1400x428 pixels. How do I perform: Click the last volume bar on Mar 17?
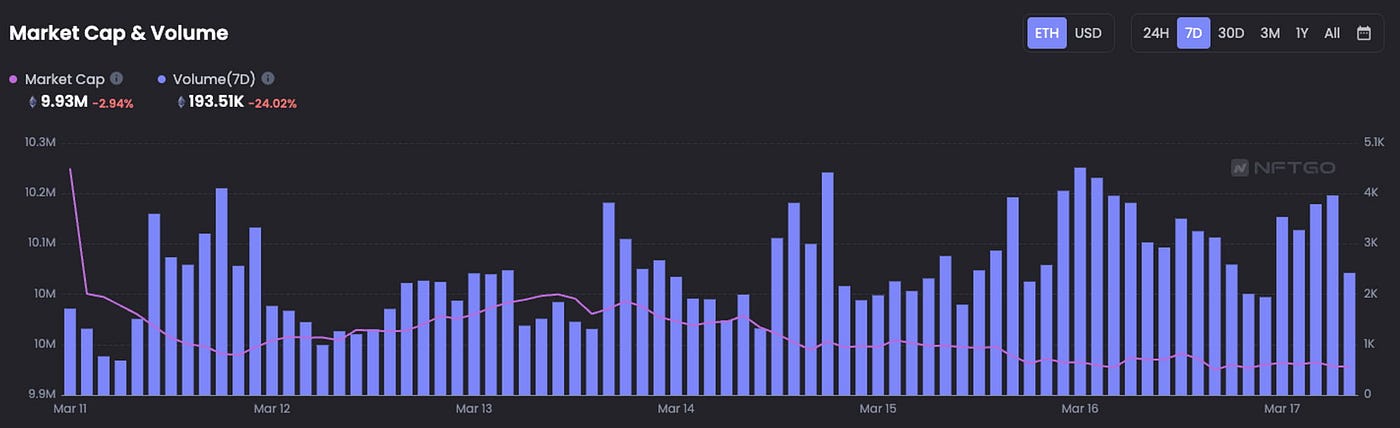(1349, 334)
